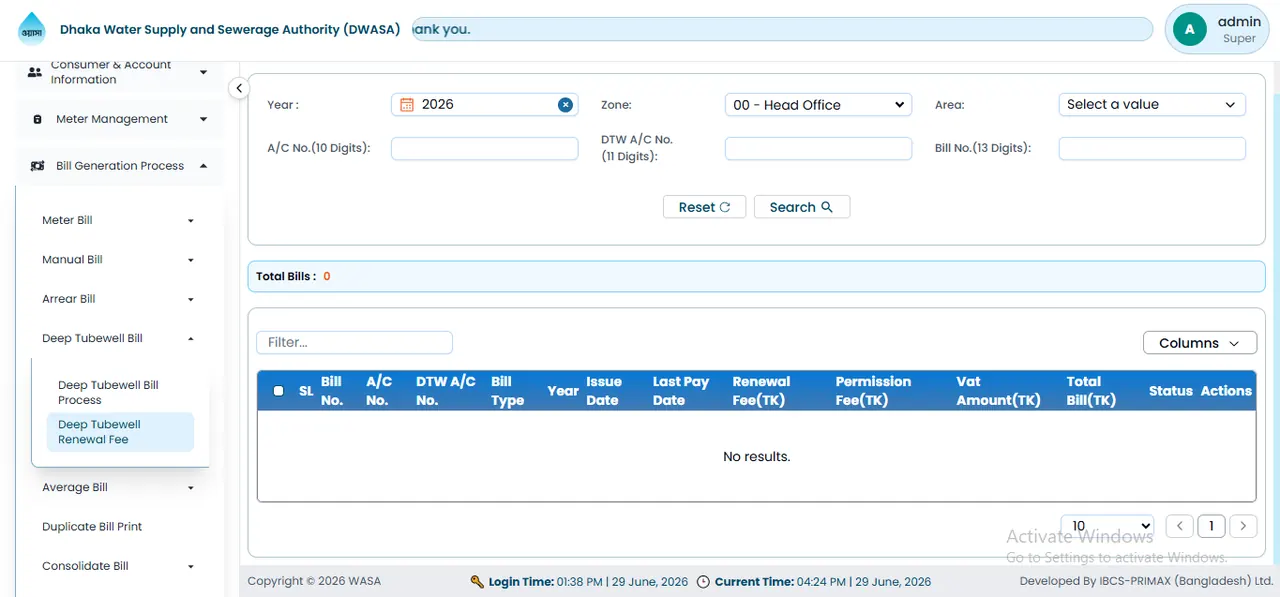Focus the A/C No. (10 Digits) input
1280x597 pixels.
pyautogui.click(x=485, y=149)
